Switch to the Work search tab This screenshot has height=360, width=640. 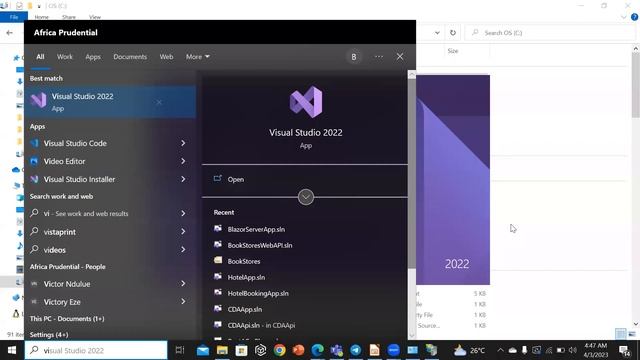coord(64,57)
